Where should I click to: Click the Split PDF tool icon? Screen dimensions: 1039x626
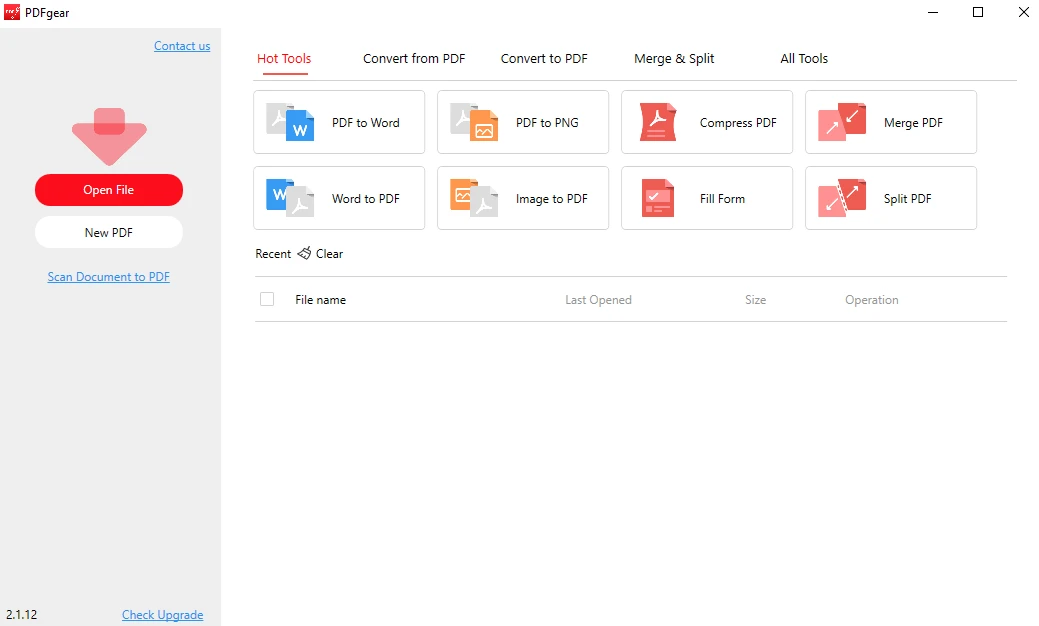[842, 198]
